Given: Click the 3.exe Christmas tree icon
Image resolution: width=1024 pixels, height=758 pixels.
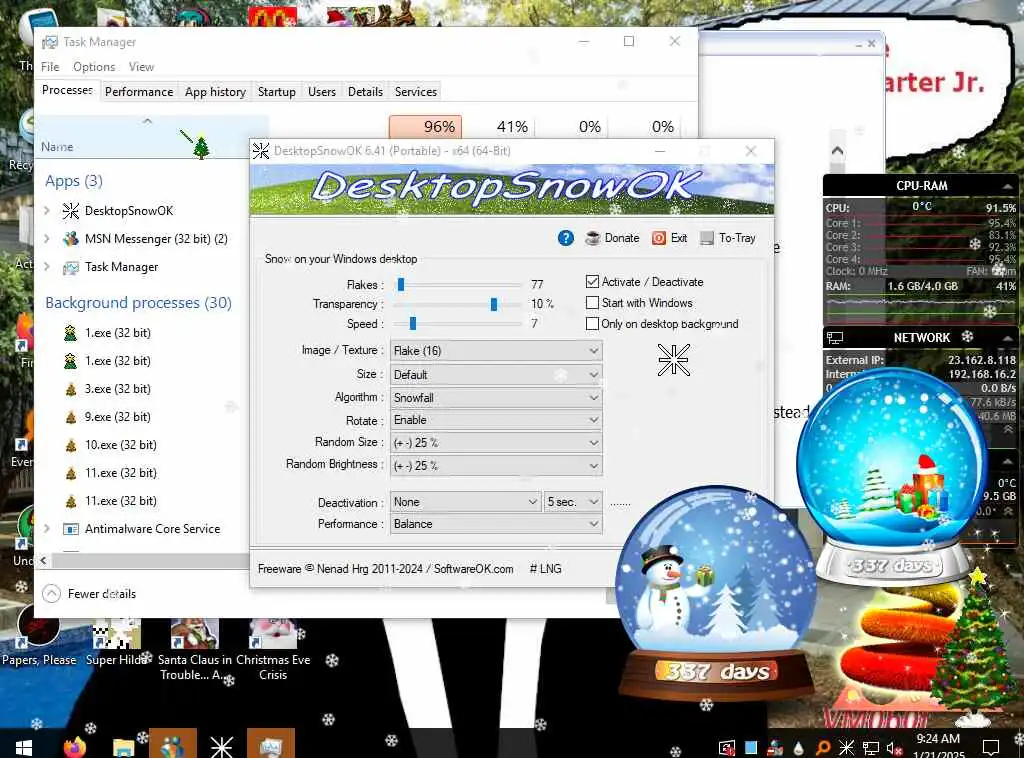Looking at the screenshot, I should [x=71, y=389].
